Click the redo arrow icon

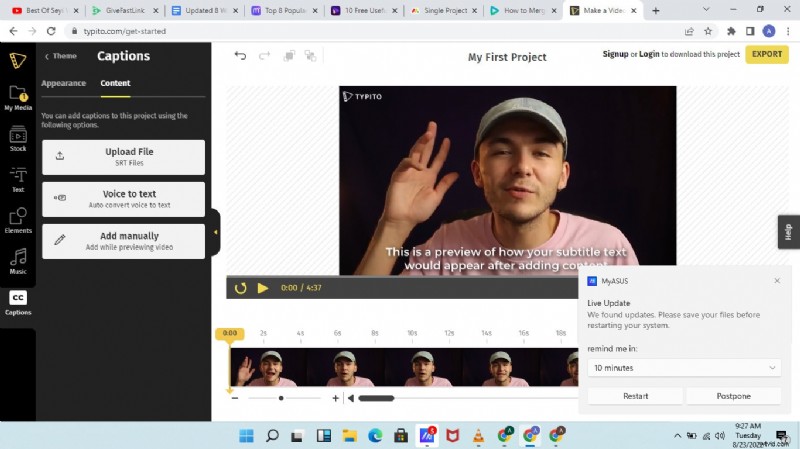click(263, 56)
